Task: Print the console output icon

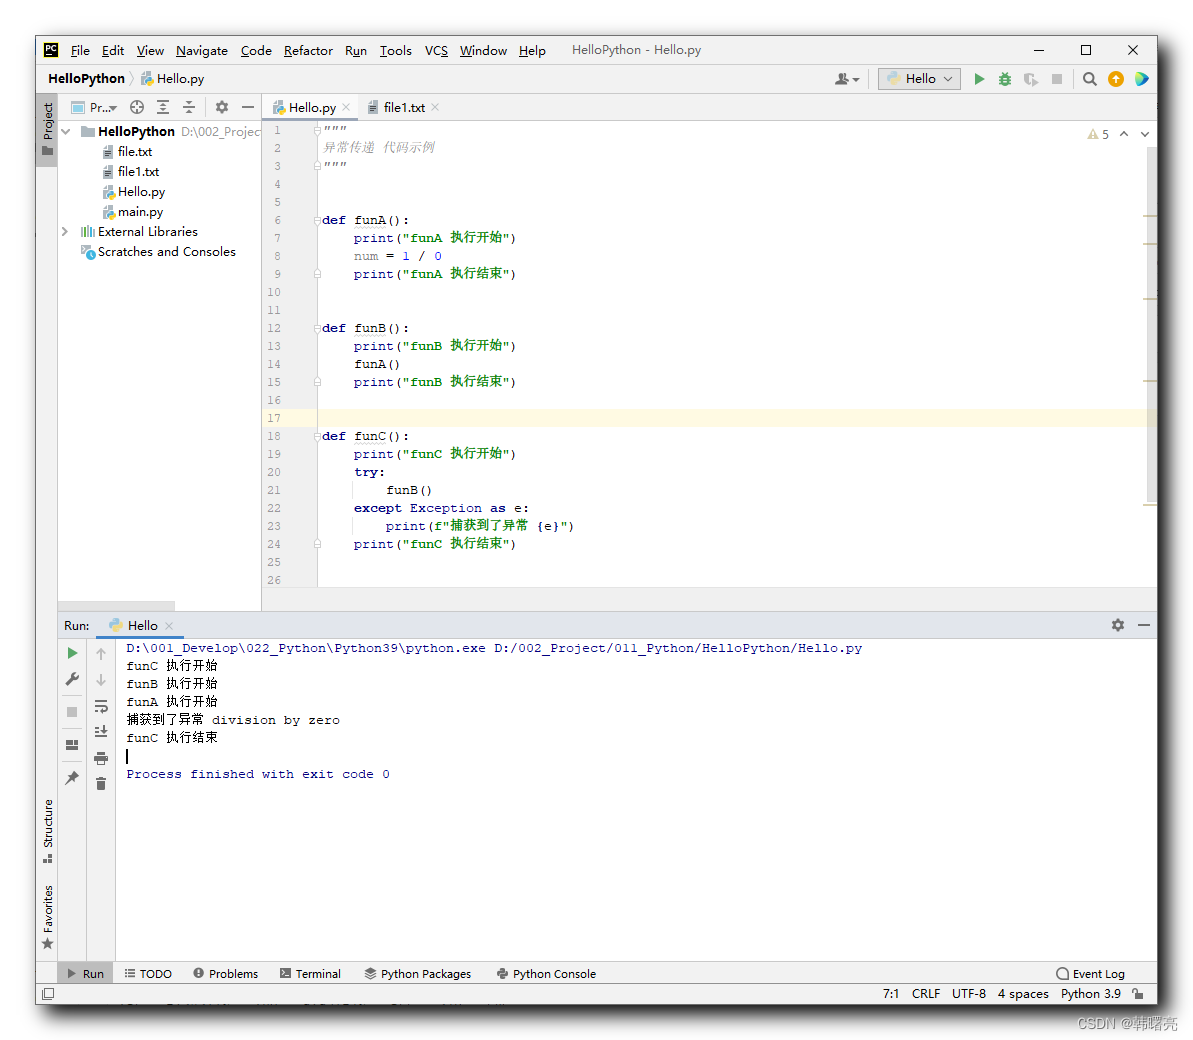Action: point(101,758)
